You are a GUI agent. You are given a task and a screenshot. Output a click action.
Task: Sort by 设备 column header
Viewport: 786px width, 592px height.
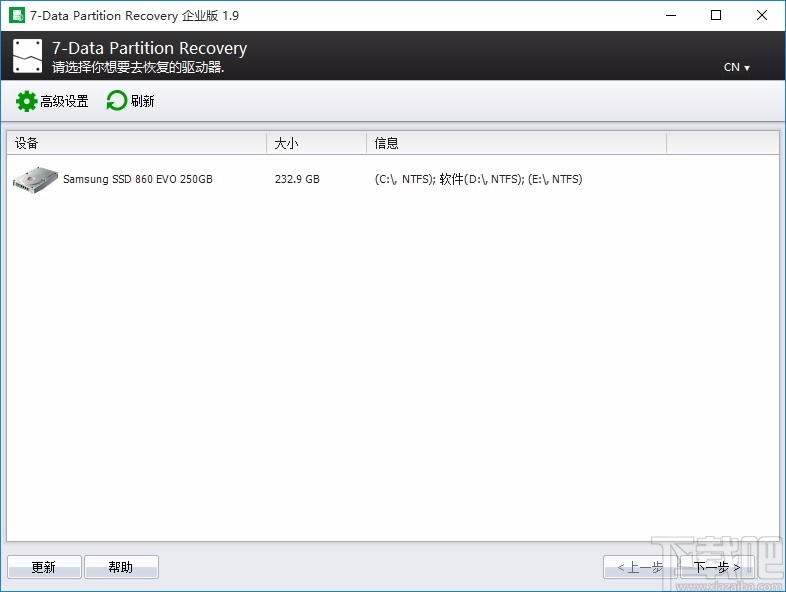tap(136, 143)
